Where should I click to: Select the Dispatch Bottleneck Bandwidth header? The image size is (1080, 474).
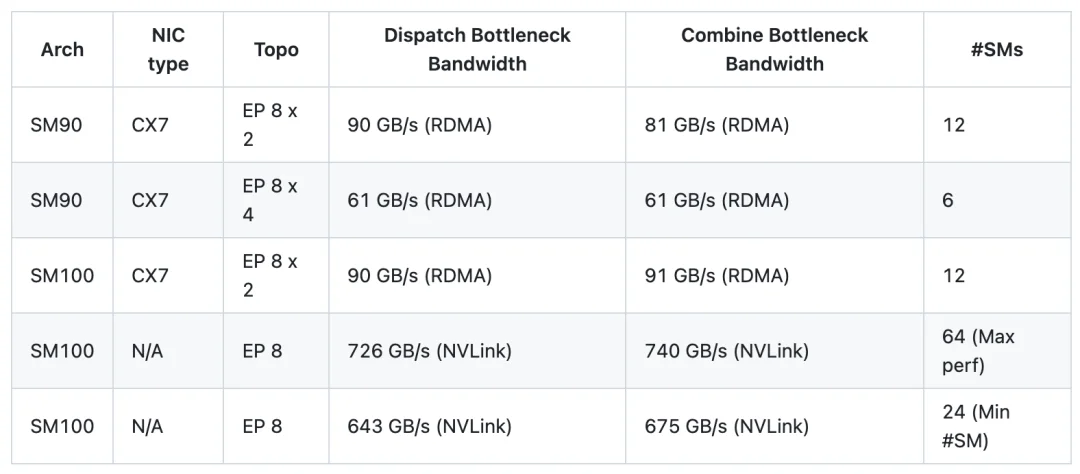477,49
